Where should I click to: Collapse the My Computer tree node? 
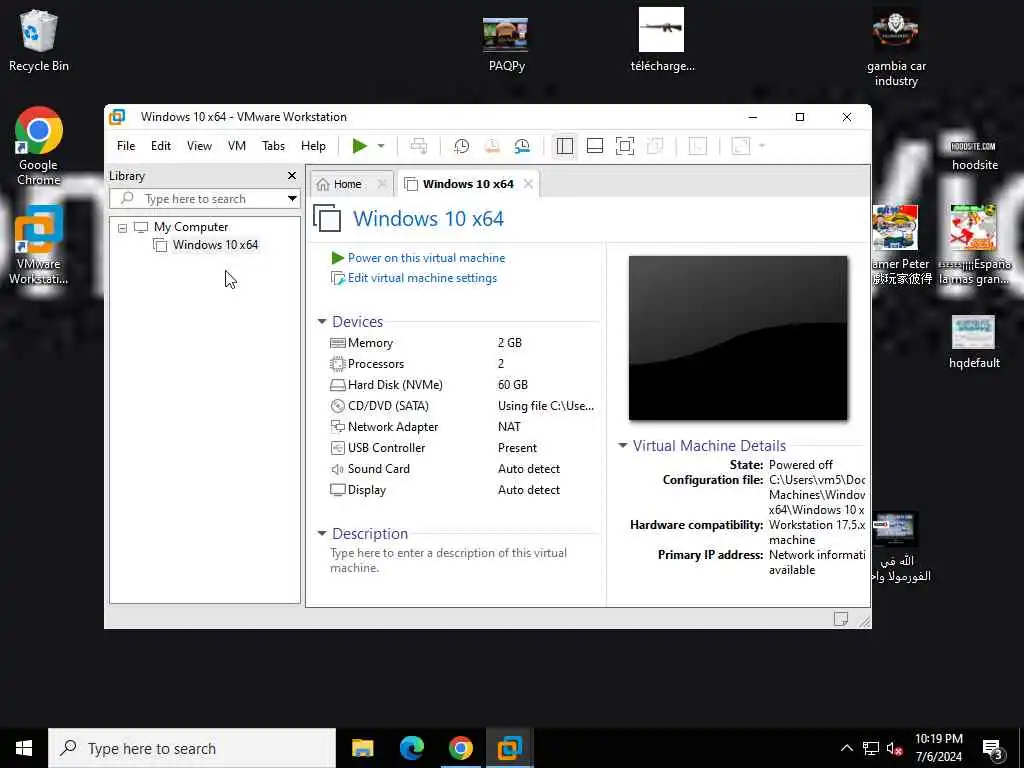click(x=122, y=227)
